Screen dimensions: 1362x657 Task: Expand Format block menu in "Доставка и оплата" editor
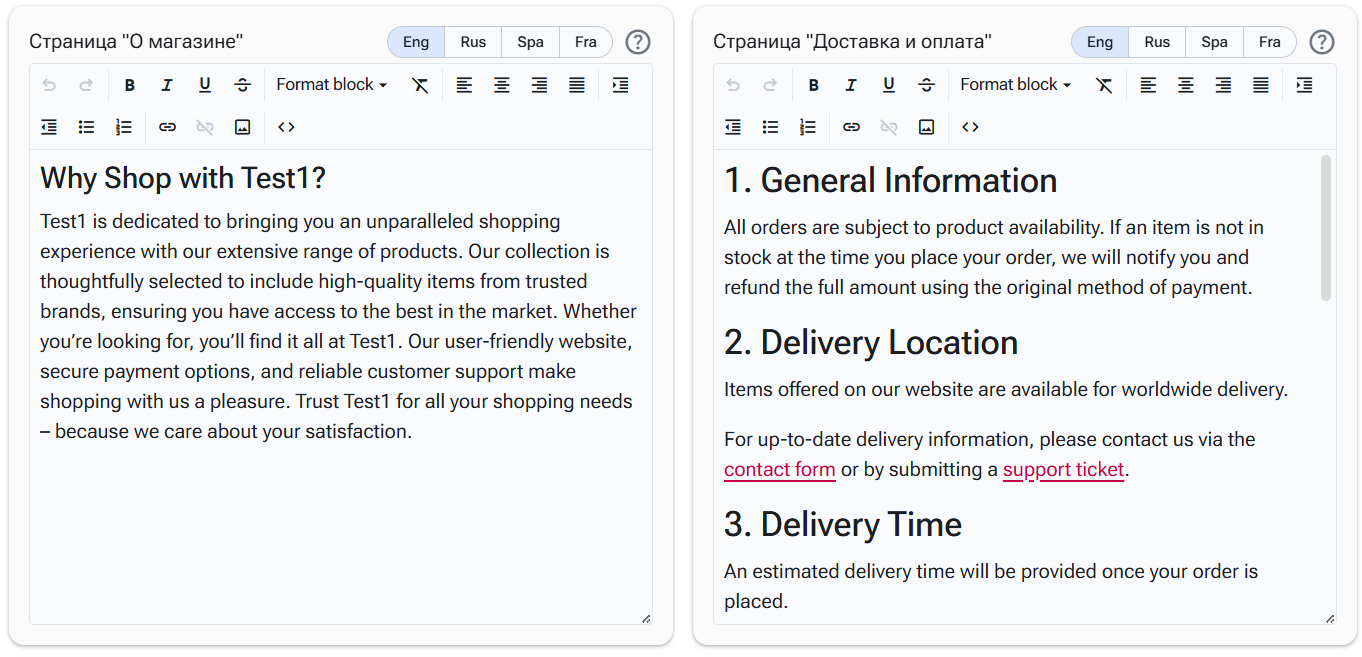[x=1015, y=85]
